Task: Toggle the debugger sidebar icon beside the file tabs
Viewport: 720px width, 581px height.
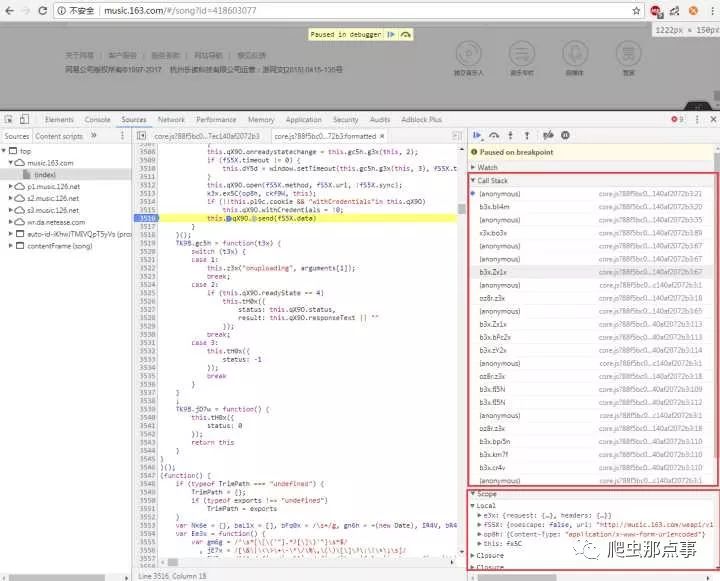Action: 457,136
